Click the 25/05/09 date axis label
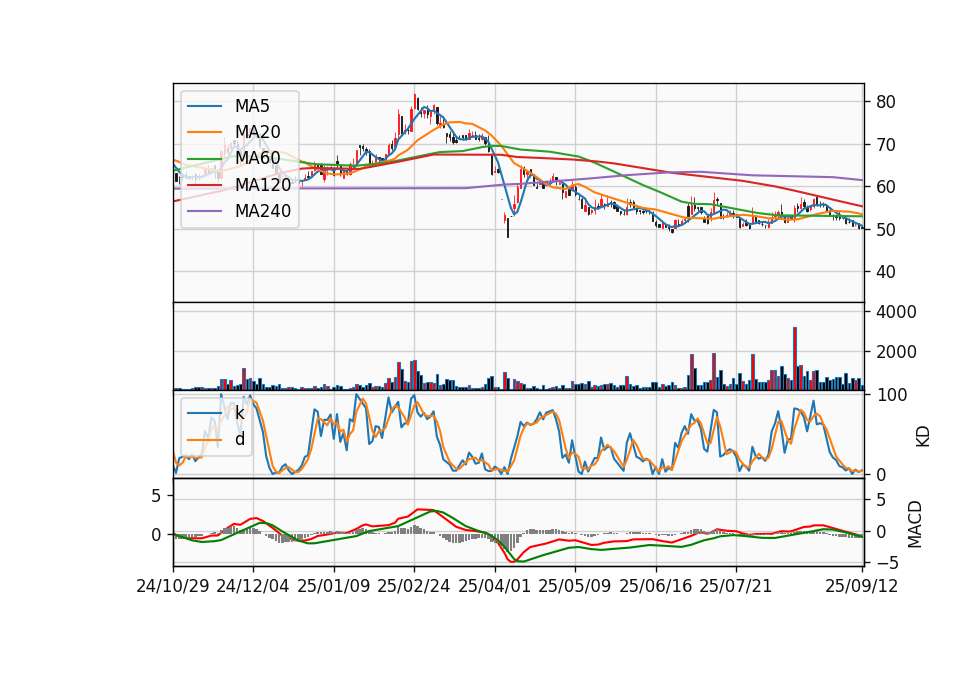Viewport: 960px width, 690px height. (x=574, y=586)
